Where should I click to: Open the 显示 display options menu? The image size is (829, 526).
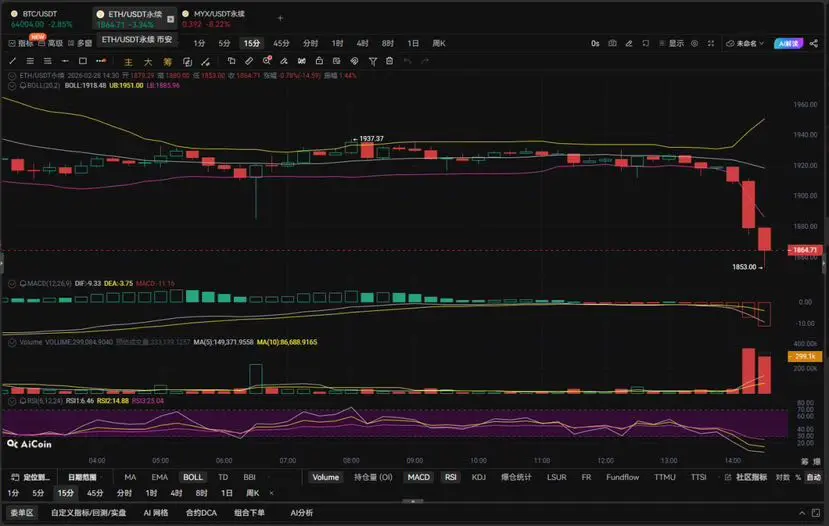[x=672, y=43]
